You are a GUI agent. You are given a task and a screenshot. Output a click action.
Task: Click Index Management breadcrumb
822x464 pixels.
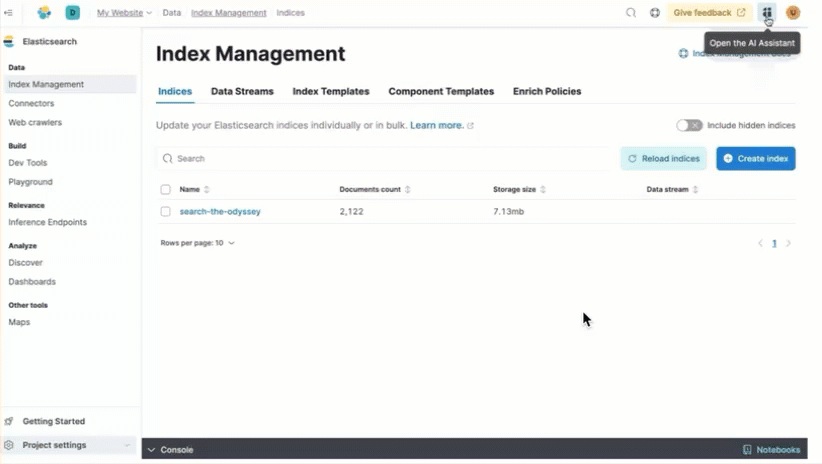tap(229, 13)
